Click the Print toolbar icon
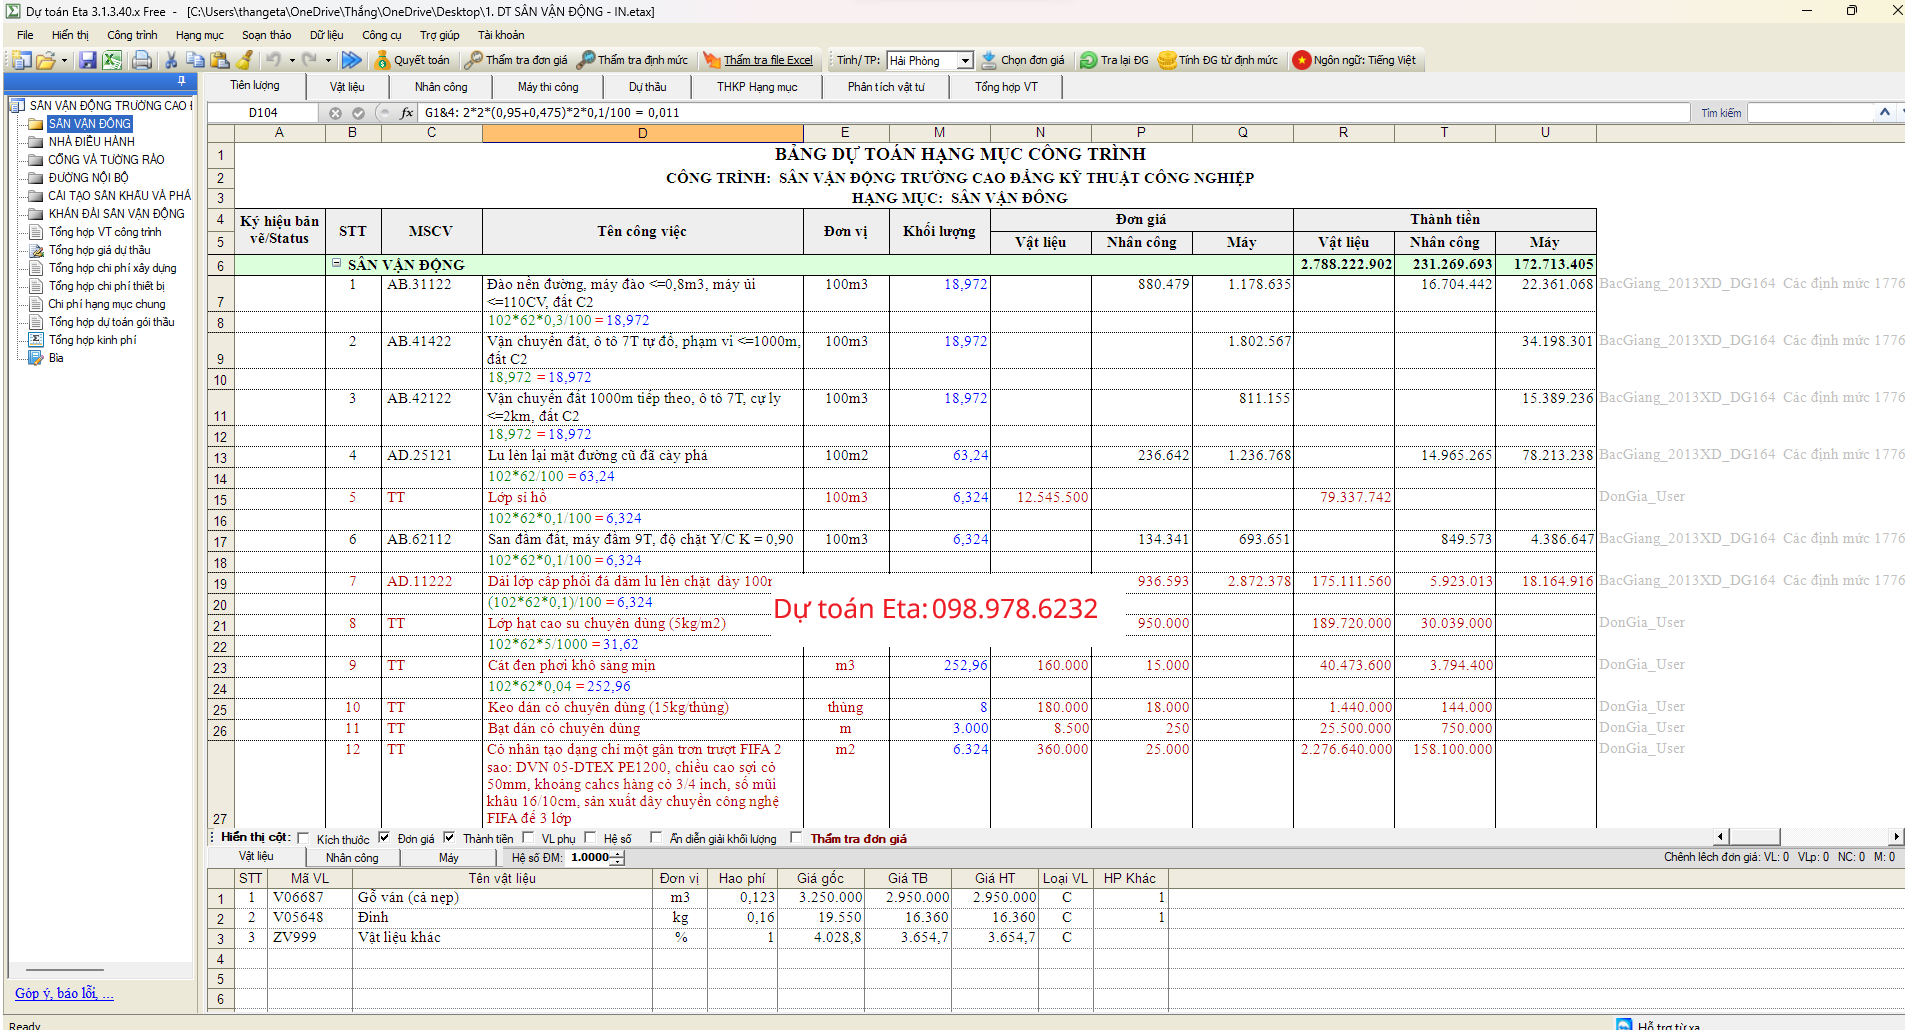Screen dimensions: 1905x1030 142,60
